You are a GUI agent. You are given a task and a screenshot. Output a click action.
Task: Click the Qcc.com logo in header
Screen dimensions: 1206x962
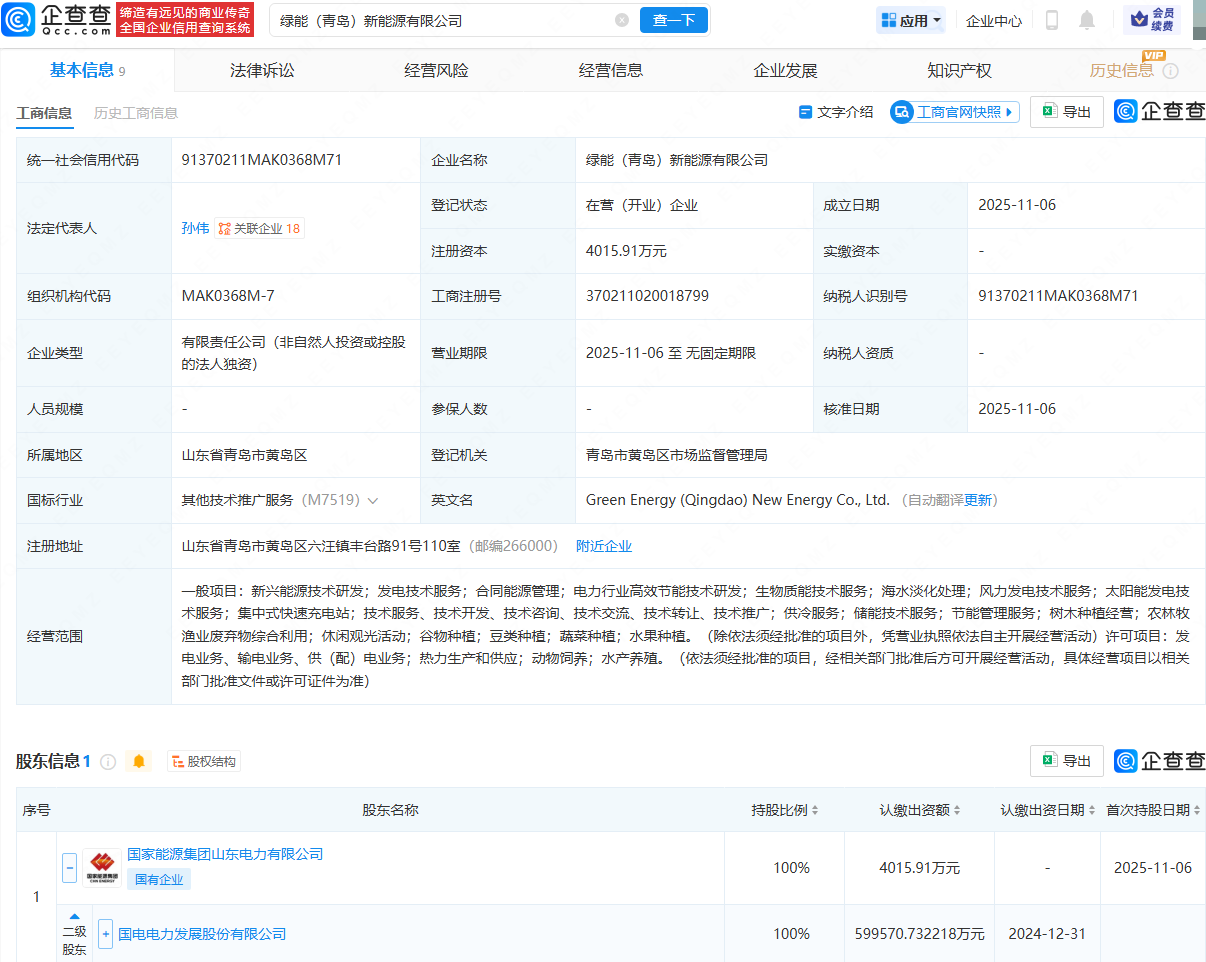coord(56,19)
